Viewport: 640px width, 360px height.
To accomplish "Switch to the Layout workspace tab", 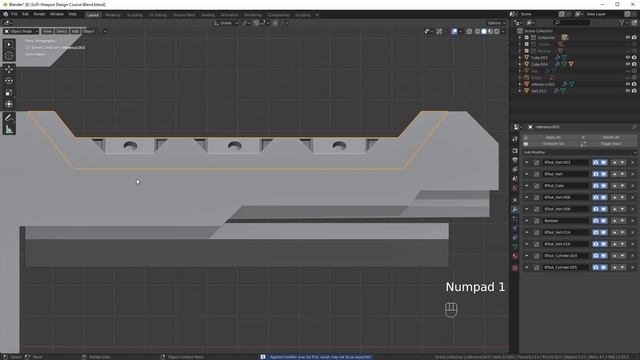I will tap(93, 15).
